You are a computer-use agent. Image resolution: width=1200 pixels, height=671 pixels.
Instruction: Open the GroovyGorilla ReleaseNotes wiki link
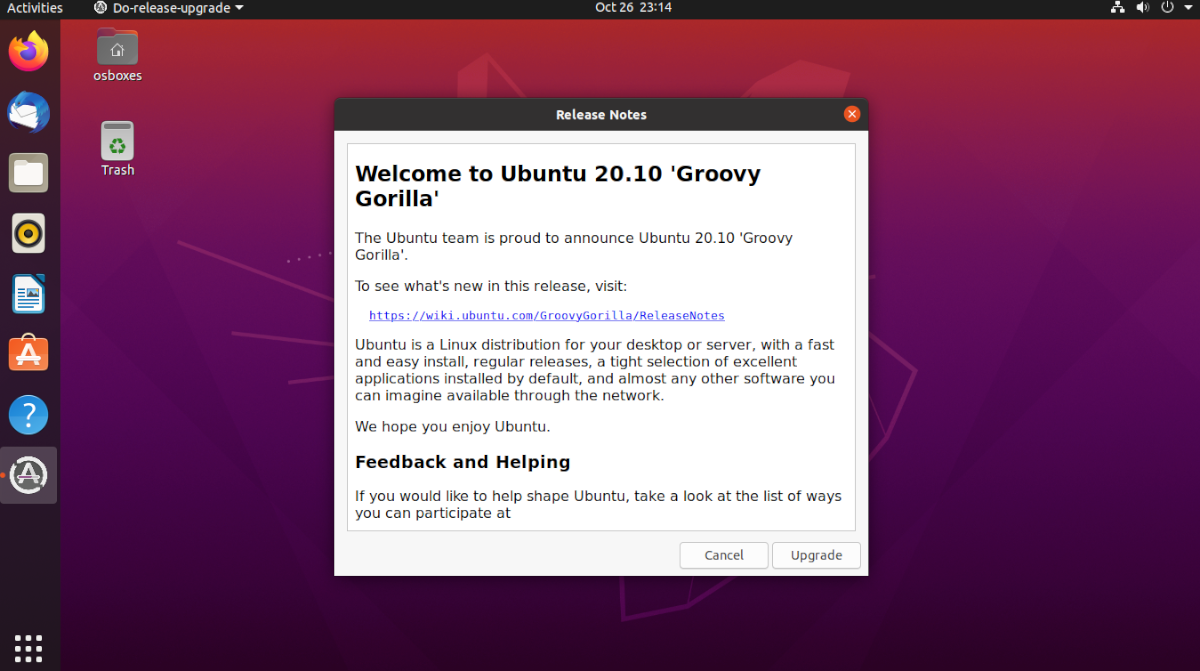click(x=547, y=315)
